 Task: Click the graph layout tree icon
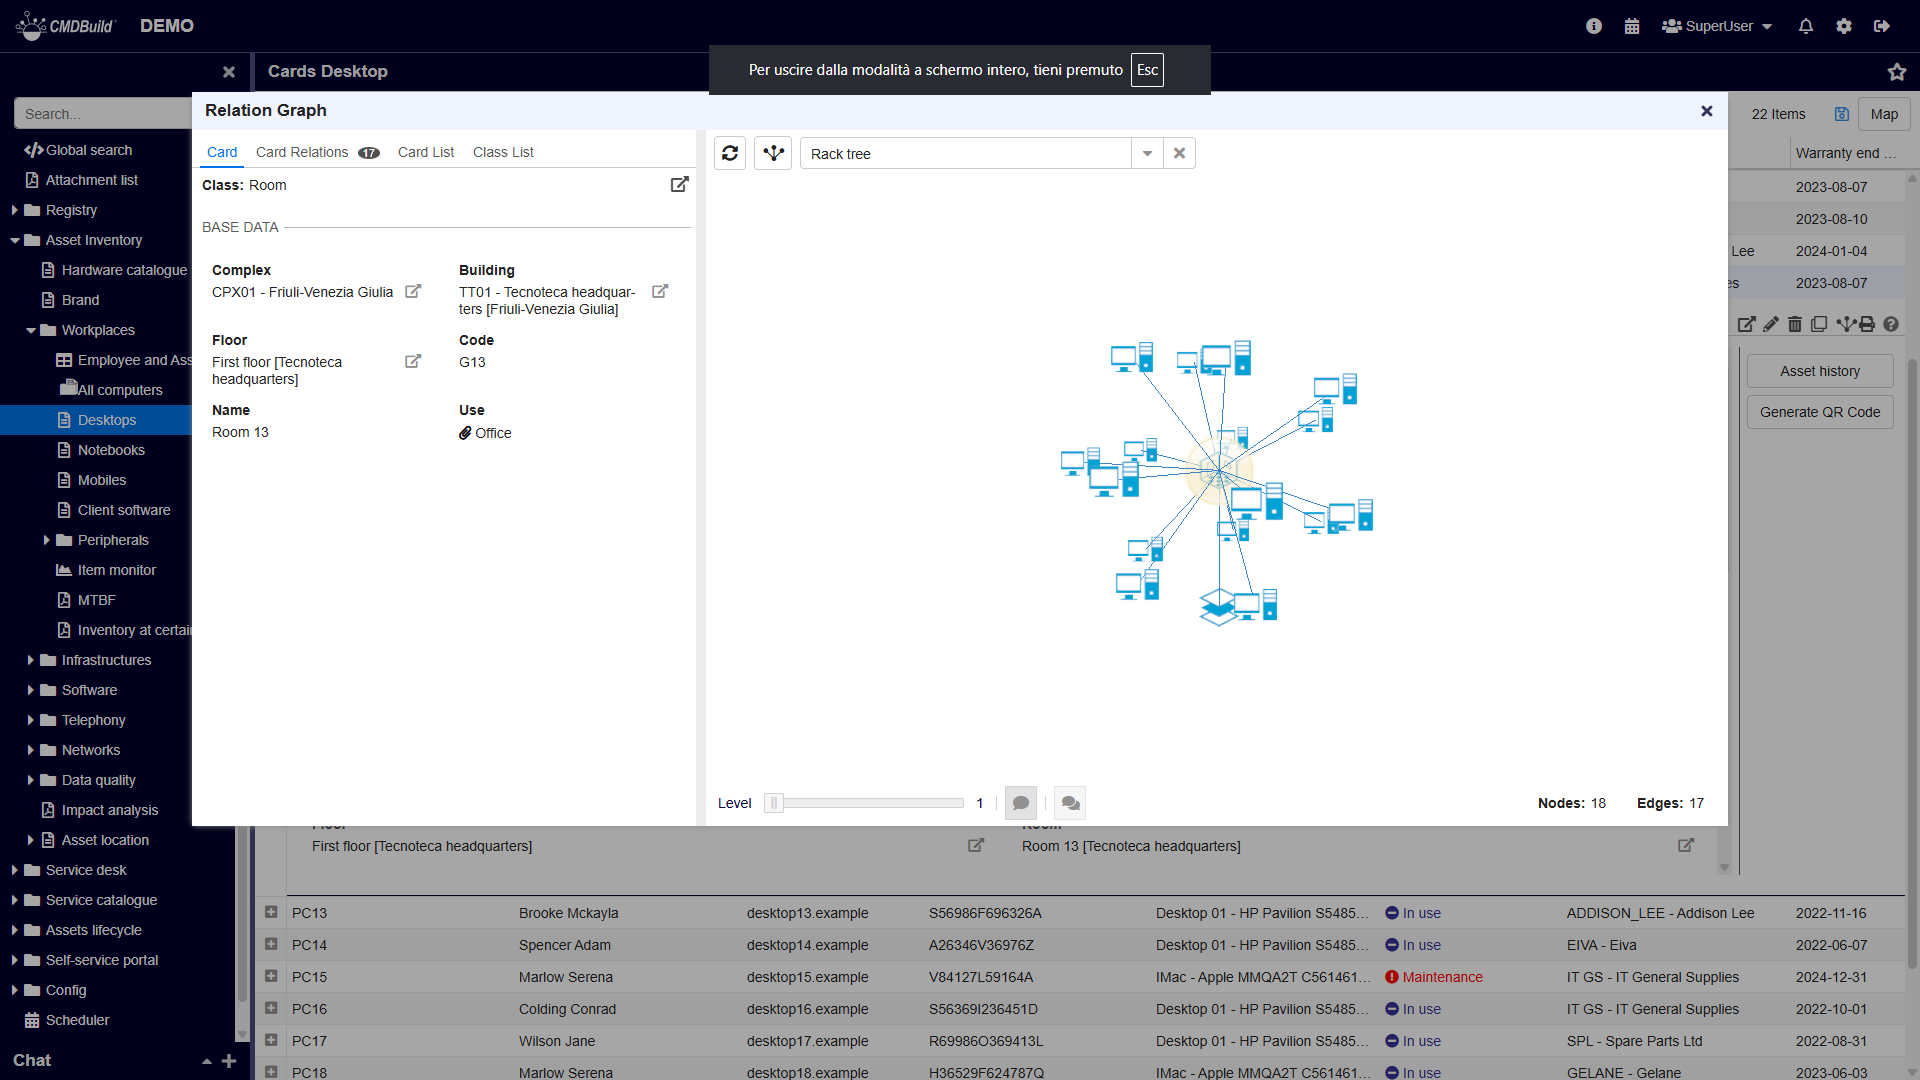(x=773, y=153)
